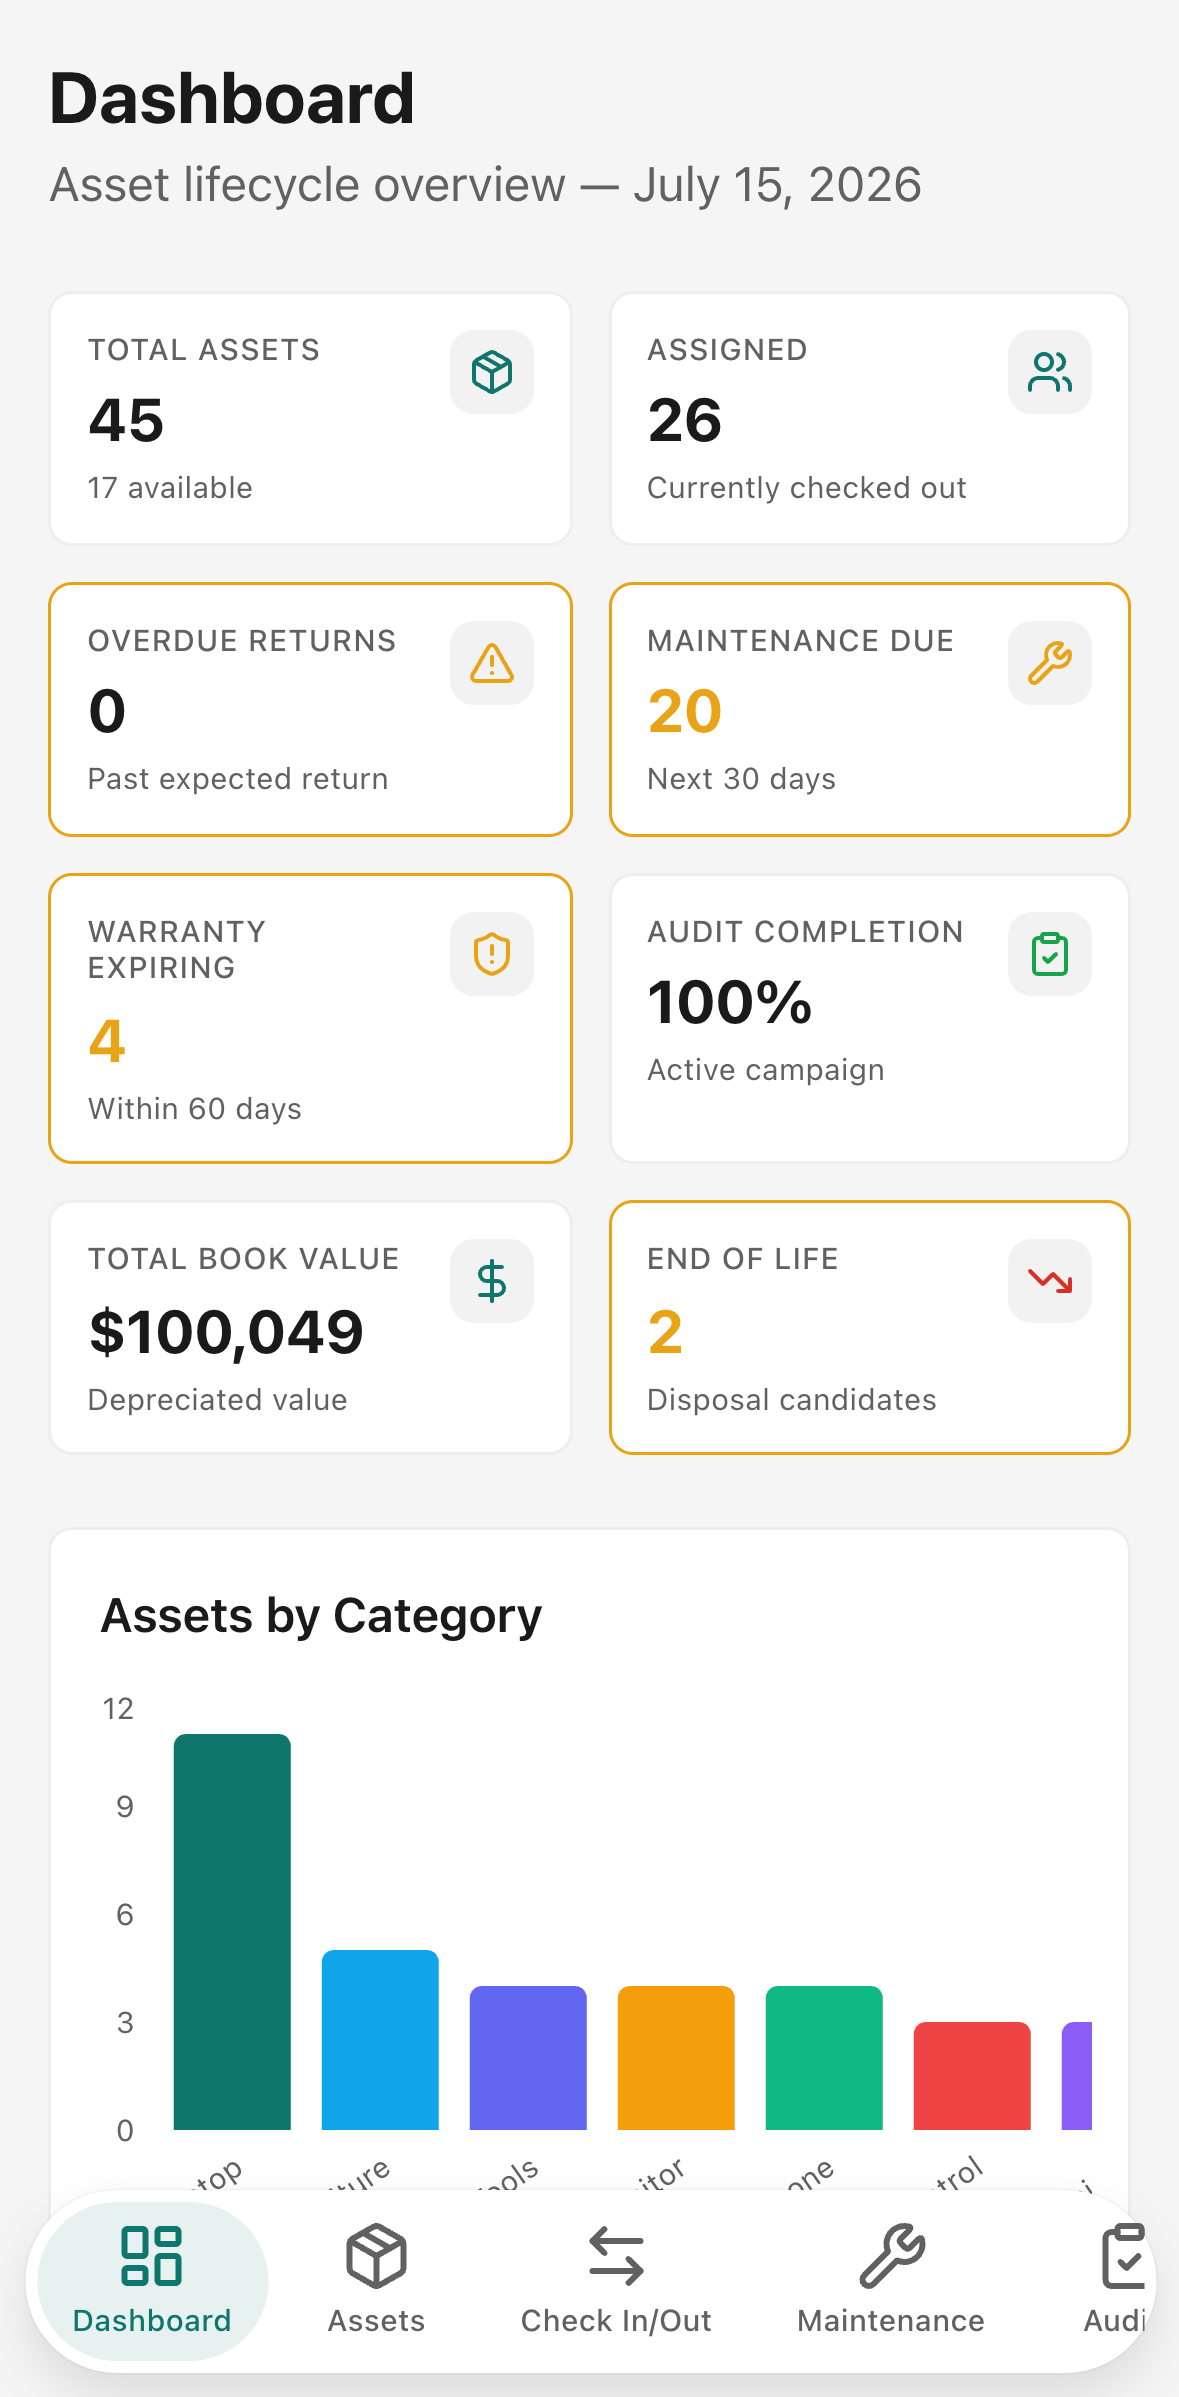Click the people icon in Assigned card
The width and height of the screenshot is (1179, 2397).
pyautogui.click(x=1050, y=372)
